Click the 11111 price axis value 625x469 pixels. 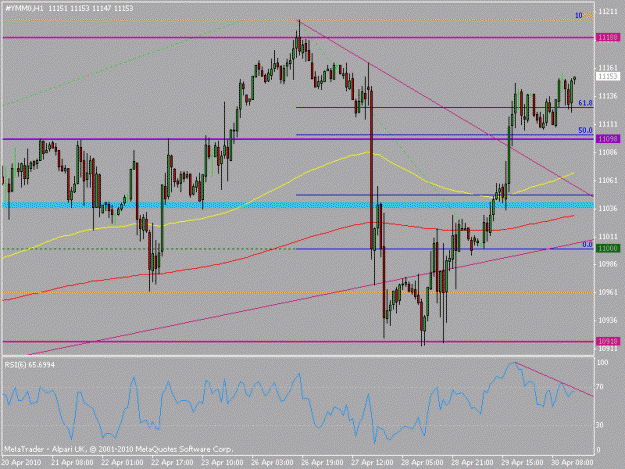(608, 124)
